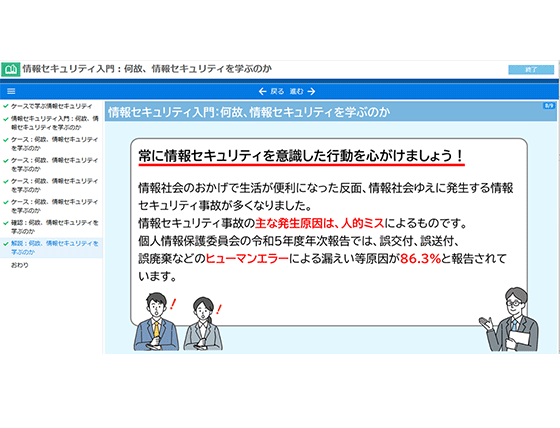Click the red text 主な発生原因は、人的ミス
The height and width of the screenshot is (428, 560).
[319, 224]
